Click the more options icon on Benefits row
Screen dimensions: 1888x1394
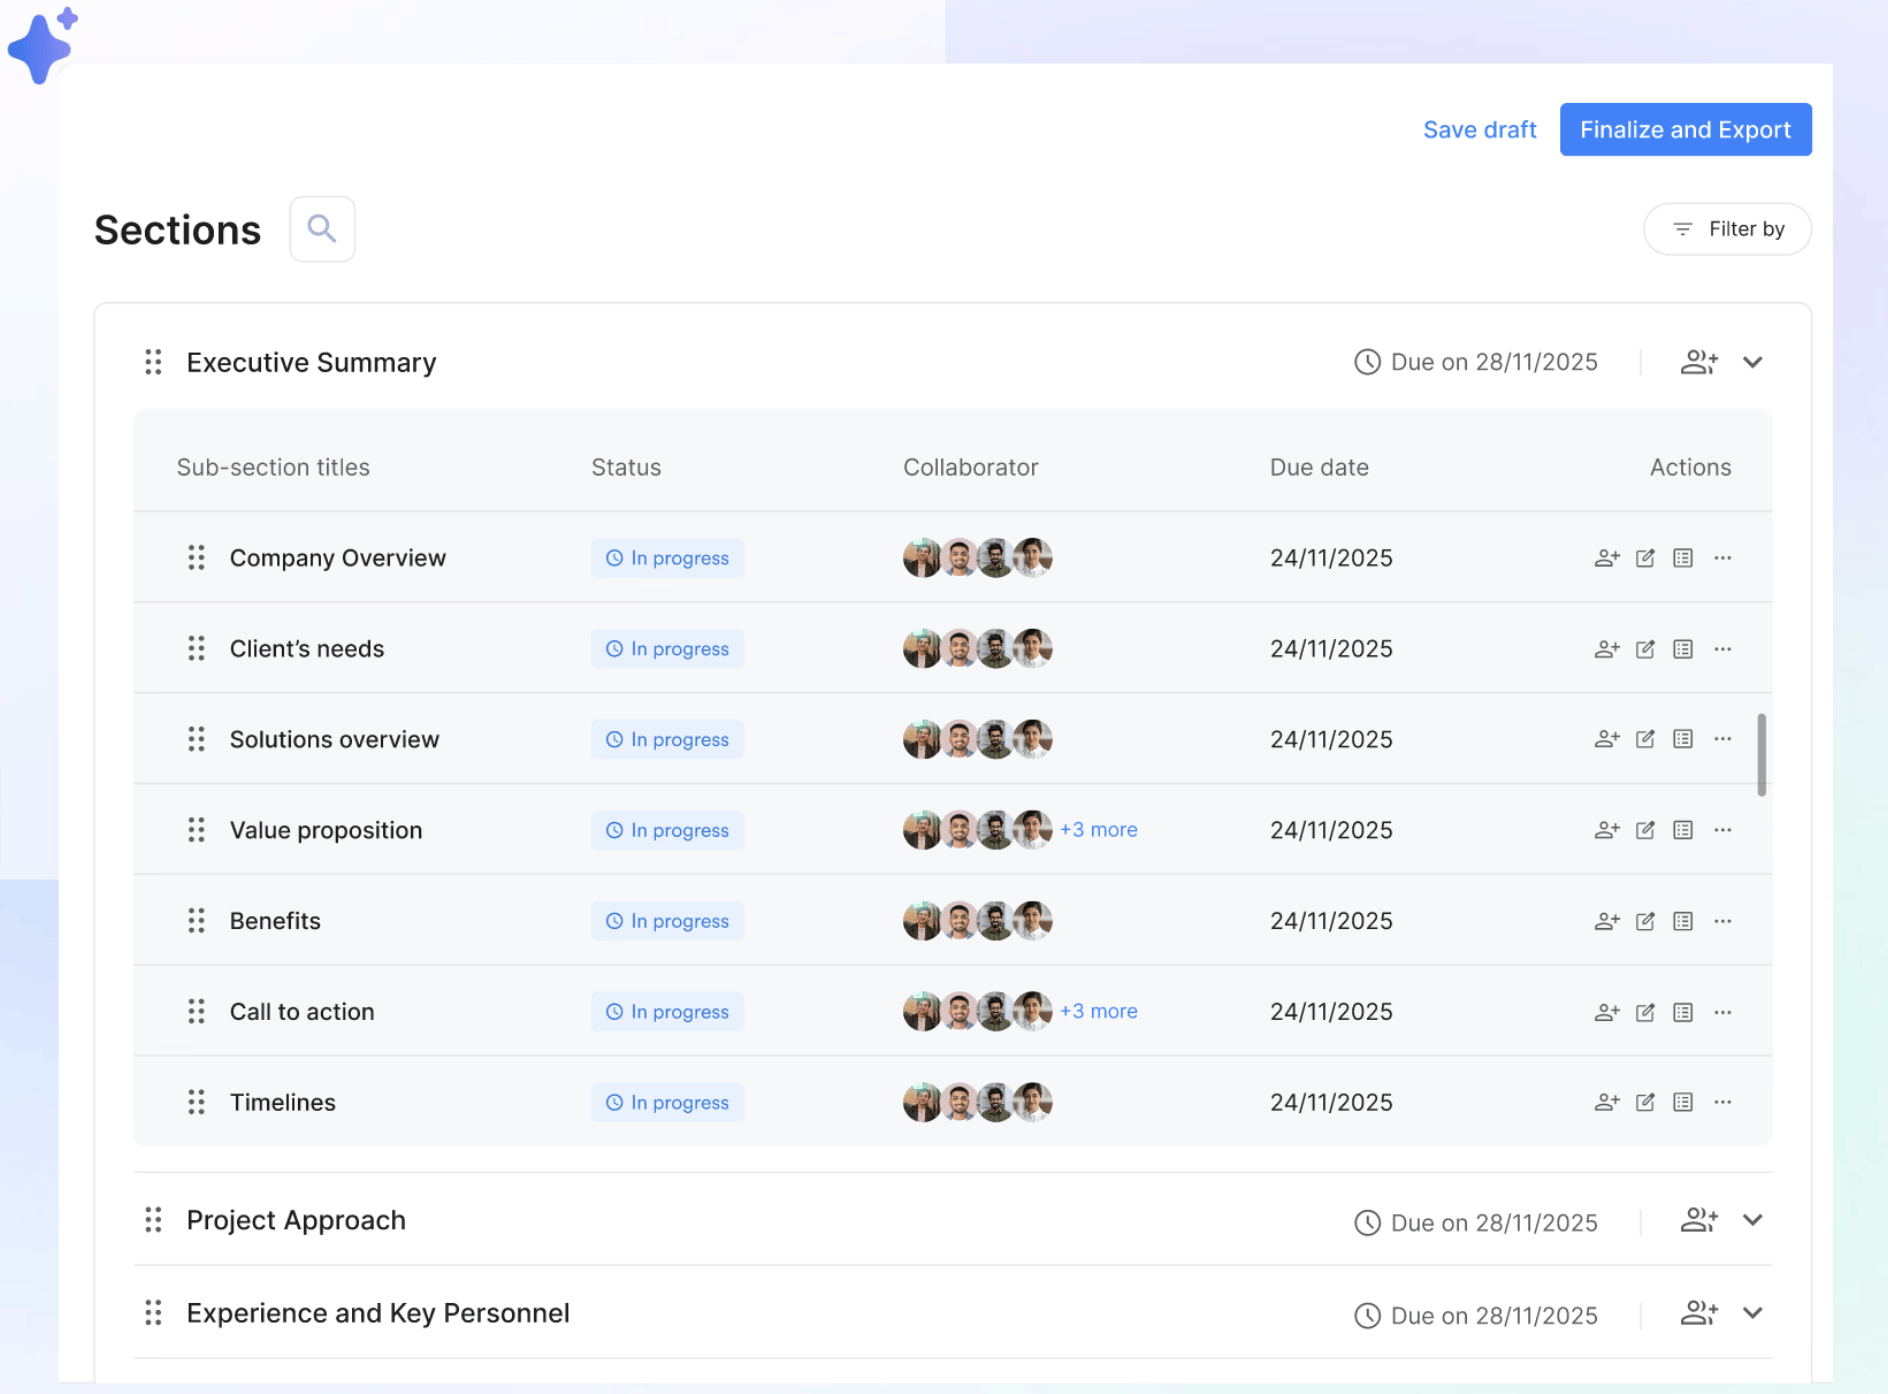pos(1722,920)
